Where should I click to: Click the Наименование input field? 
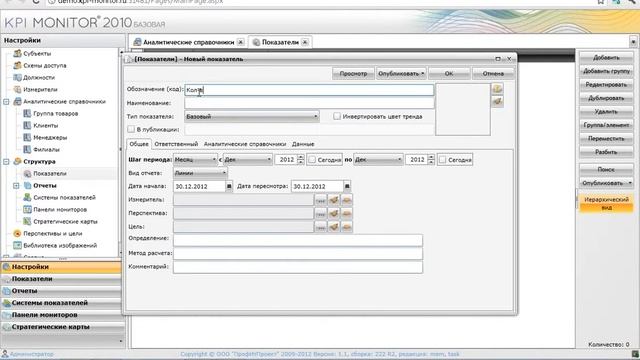coord(309,103)
